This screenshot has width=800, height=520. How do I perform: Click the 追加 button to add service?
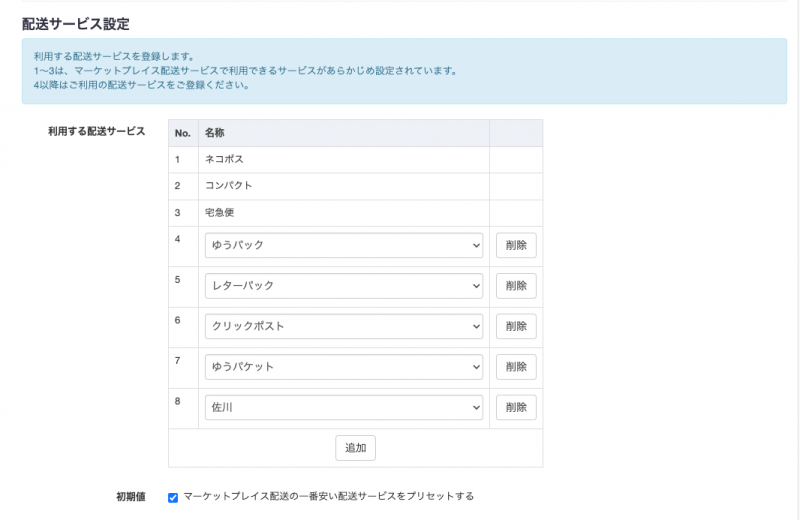pyautogui.click(x=356, y=448)
